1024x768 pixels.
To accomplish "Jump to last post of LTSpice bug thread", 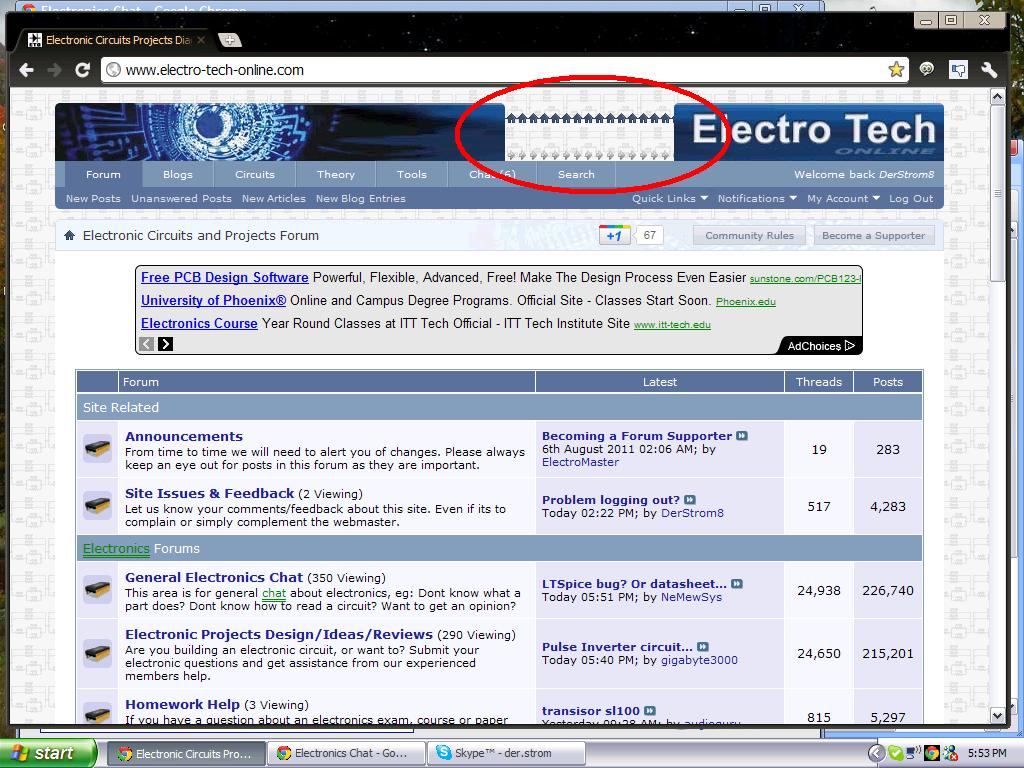I will (737, 584).
